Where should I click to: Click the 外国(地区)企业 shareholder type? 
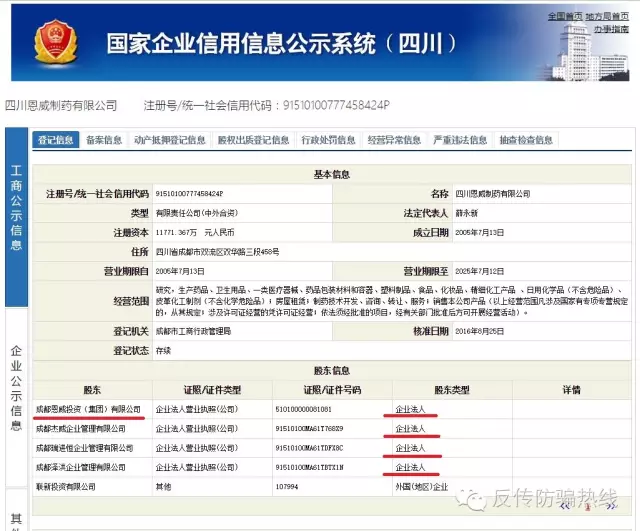[422, 487]
